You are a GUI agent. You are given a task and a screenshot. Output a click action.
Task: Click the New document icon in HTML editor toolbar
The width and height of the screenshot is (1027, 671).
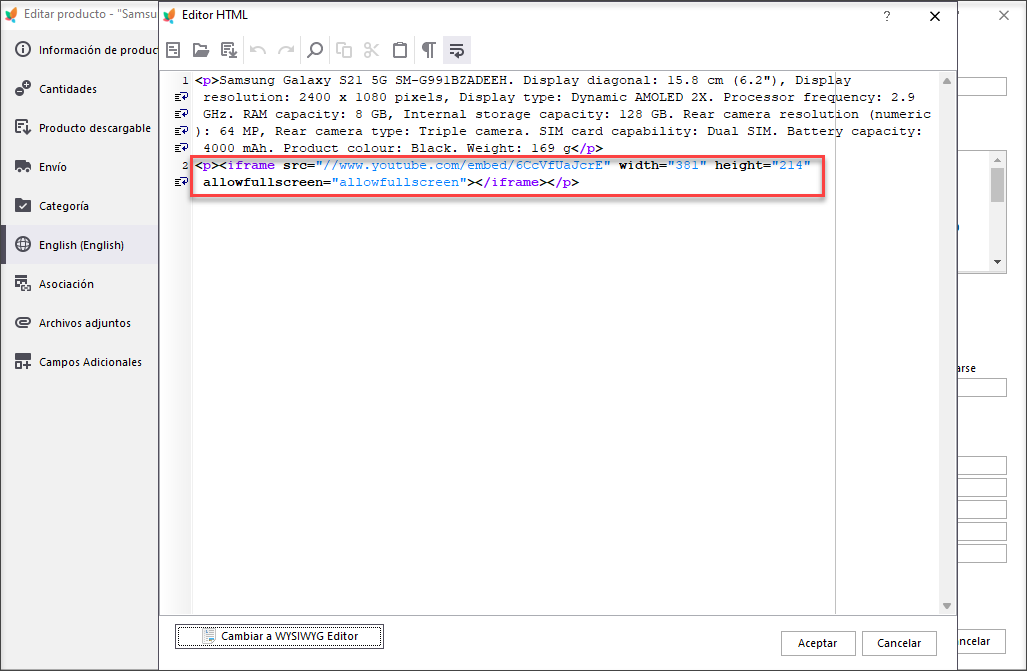click(x=173, y=50)
